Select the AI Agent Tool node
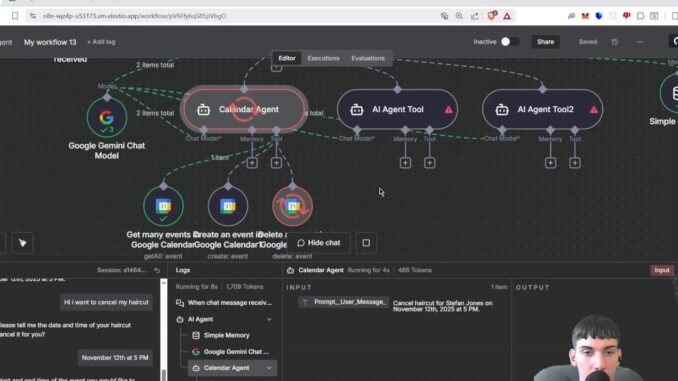 pos(397,109)
